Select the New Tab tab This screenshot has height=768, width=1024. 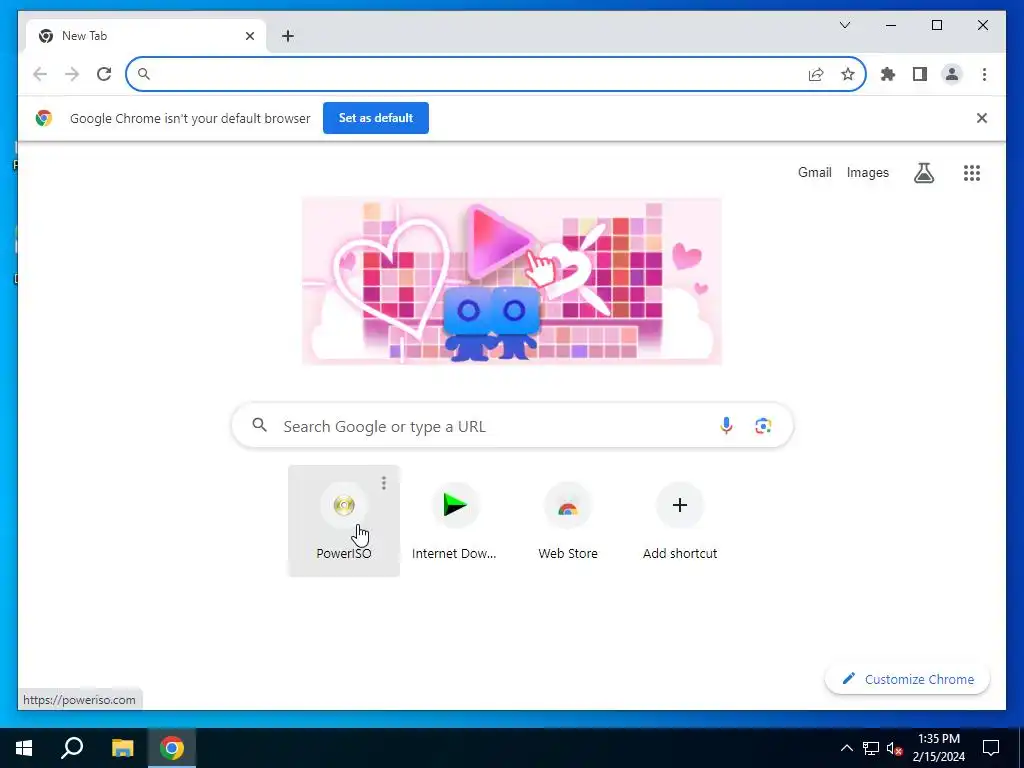click(x=146, y=36)
